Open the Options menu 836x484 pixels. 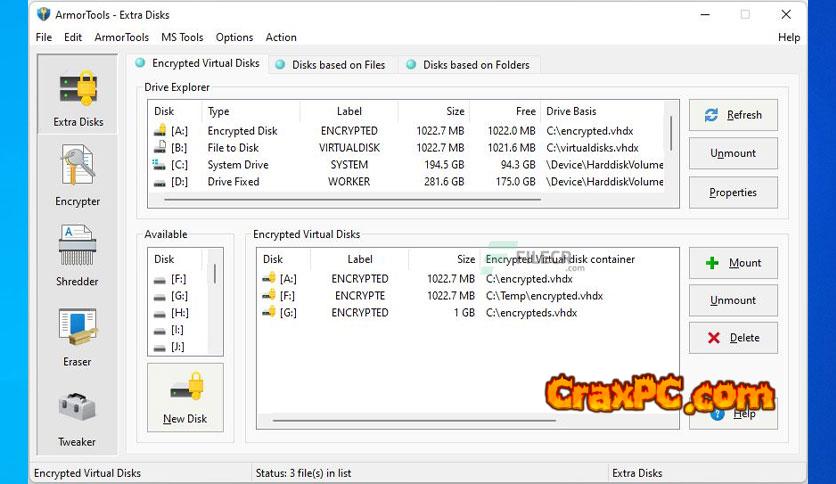tap(234, 37)
